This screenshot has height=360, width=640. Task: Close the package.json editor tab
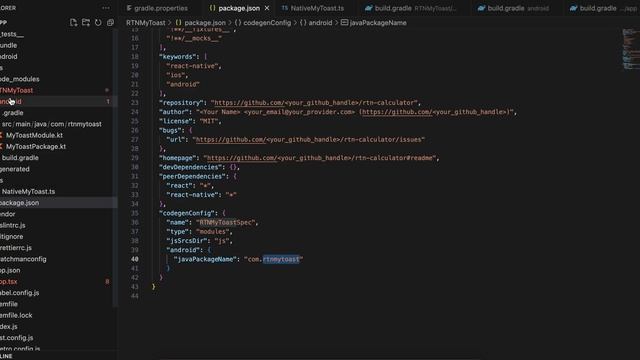tap(267, 8)
